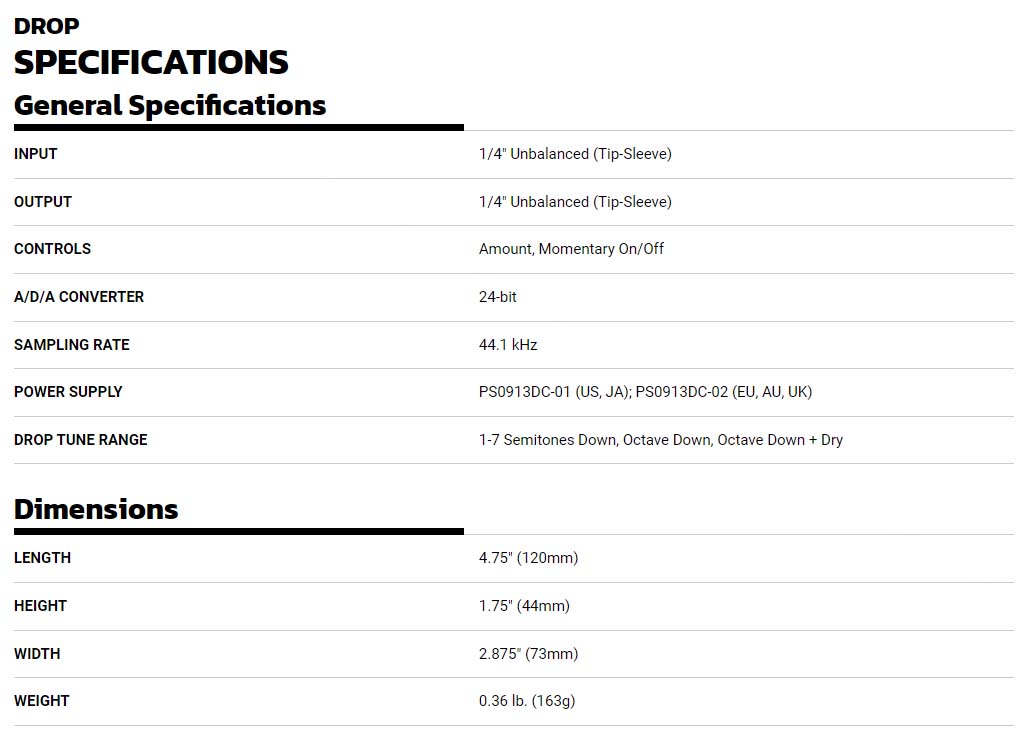Click the WEIGHT 0.36 lb. (163g) value

[527, 701]
